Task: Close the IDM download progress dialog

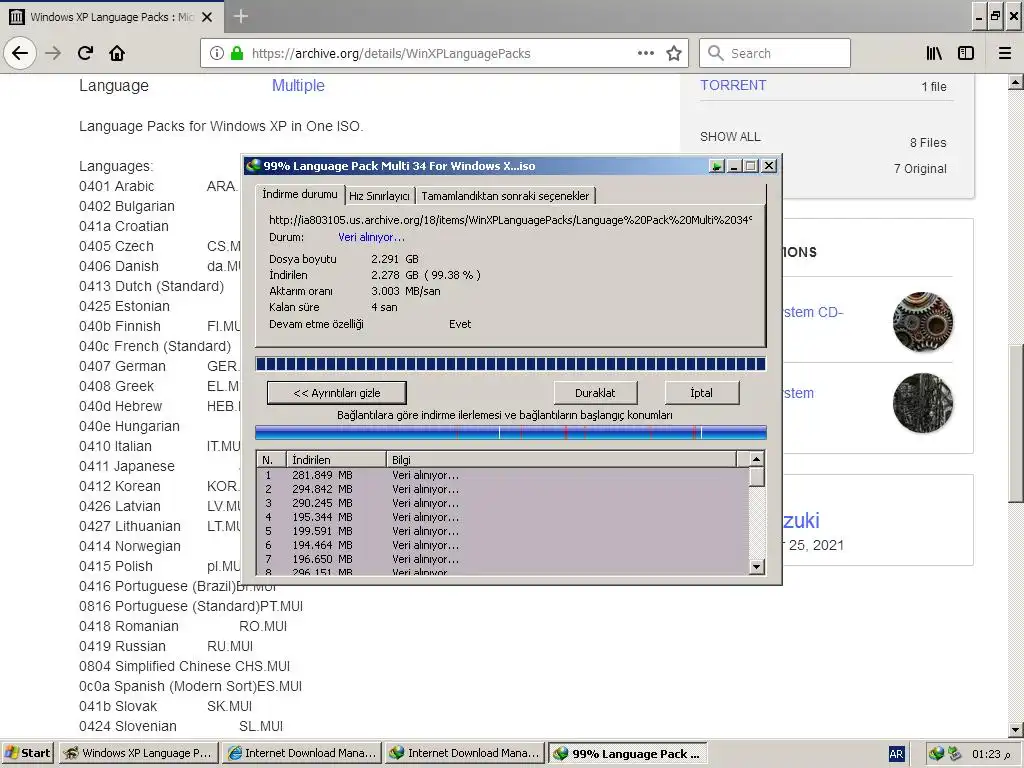Action: [x=769, y=166]
